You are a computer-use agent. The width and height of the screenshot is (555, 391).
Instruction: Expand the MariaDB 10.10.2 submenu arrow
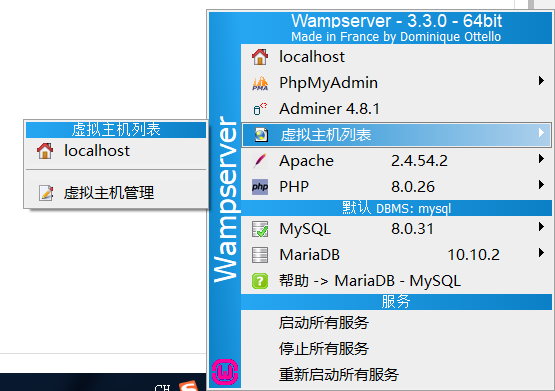coord(541,253)
